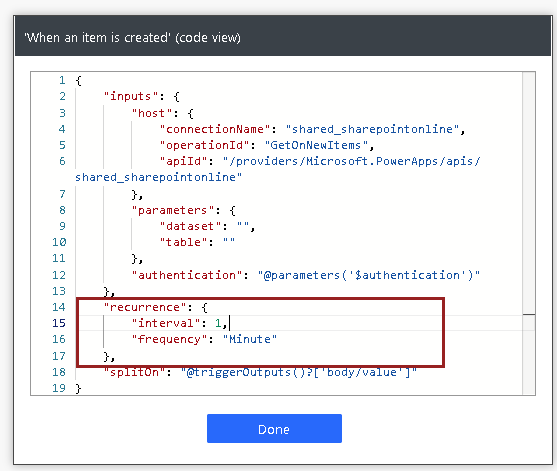
Task: Click the "table" key on line 10
Action: point(183,242)
